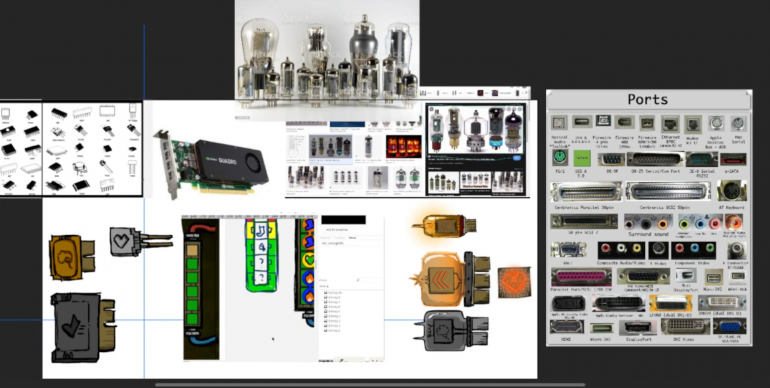770x388 pixels.
Task: Select the glowing orange heart square tile
Action: tap(514, 282)
